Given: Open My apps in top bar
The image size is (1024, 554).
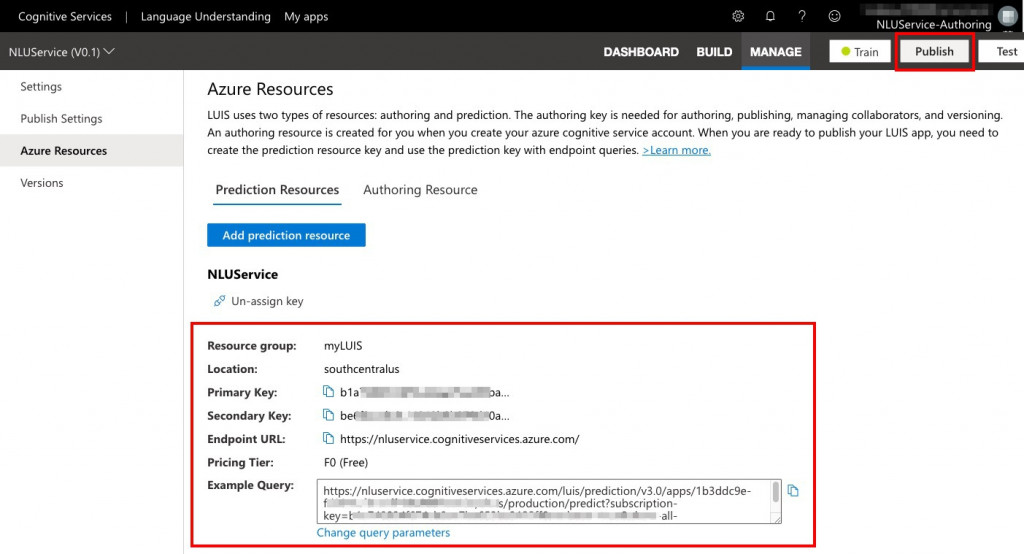Looking at the screenshot, I should [306, 16].
